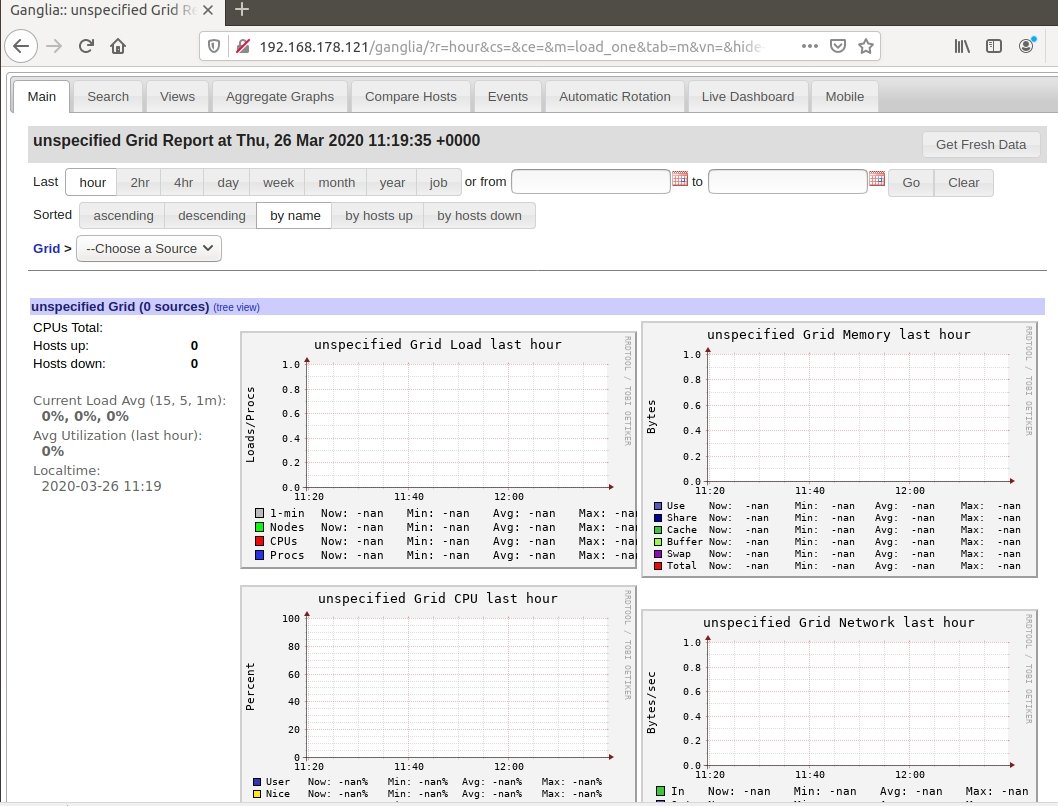Click the Get Fresh Data button

point(980,145)
